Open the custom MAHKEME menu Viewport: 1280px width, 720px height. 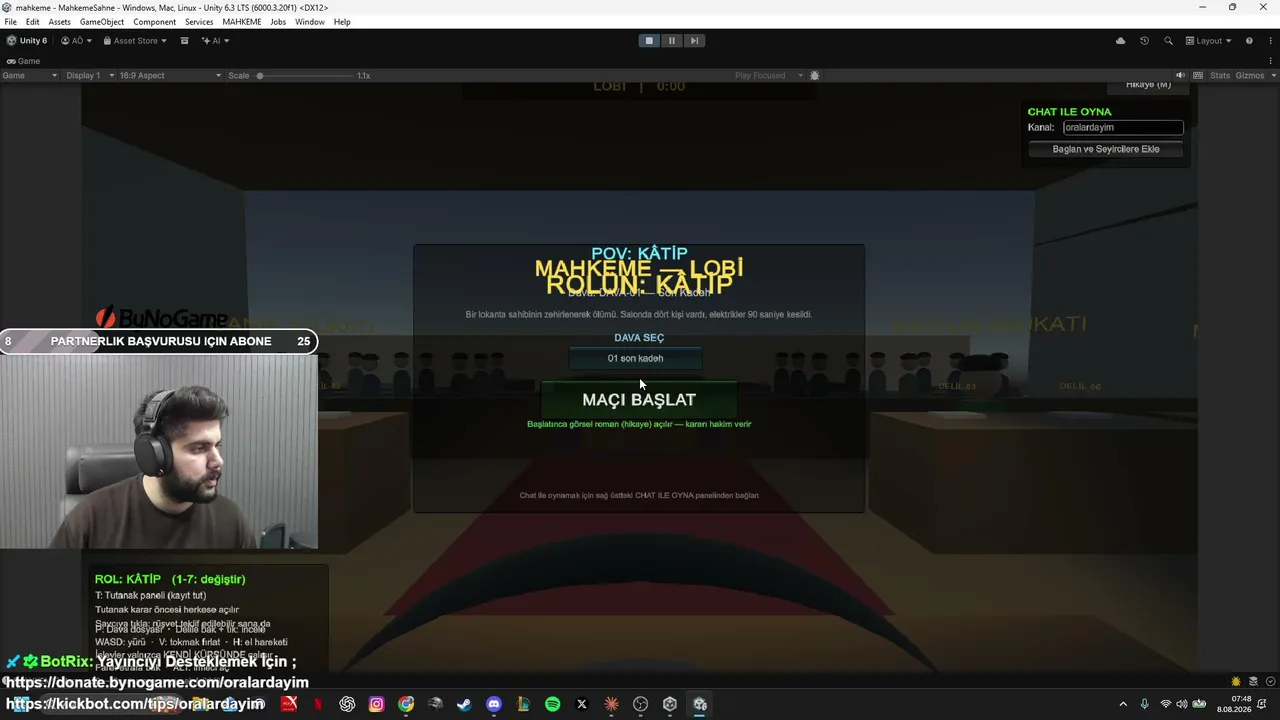242,22
